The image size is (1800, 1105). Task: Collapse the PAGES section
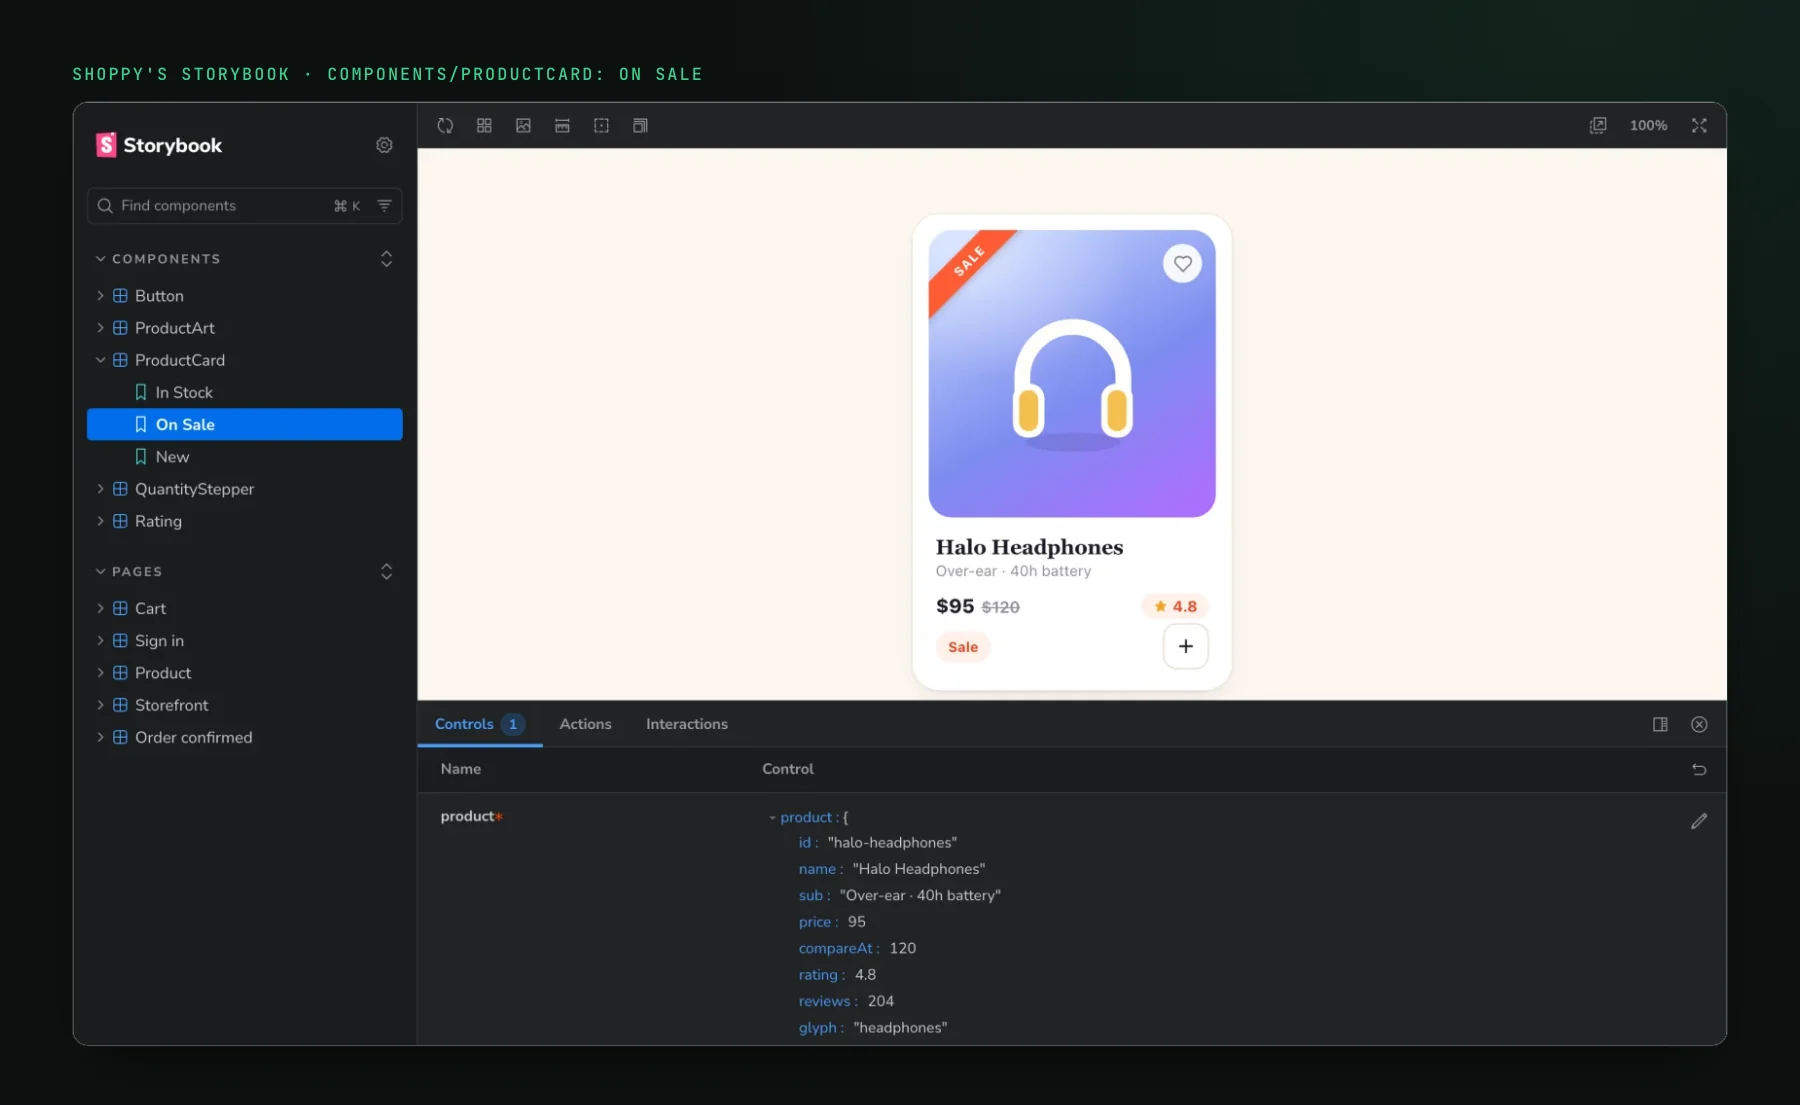129,572
